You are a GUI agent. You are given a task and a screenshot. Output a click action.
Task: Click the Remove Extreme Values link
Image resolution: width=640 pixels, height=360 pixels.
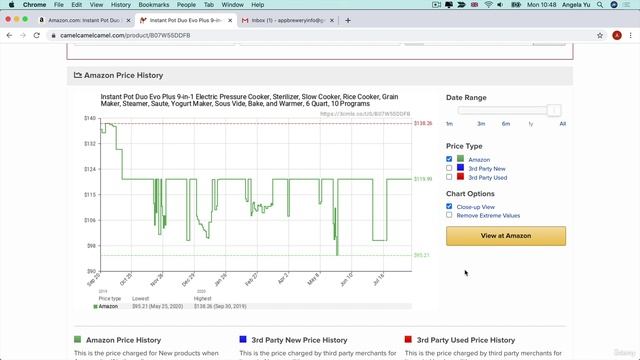click(488, 216)
